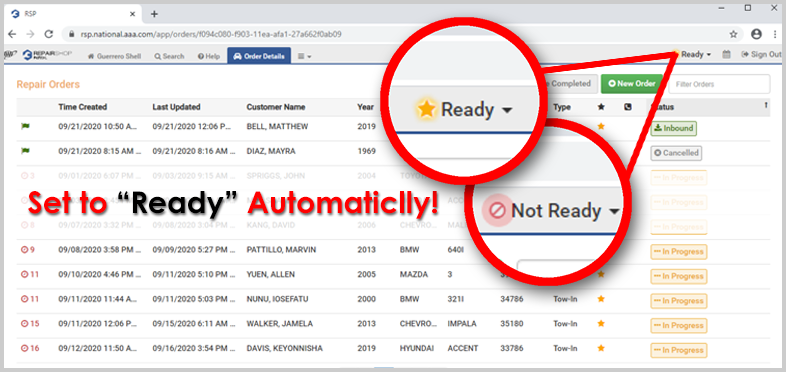Image resolution: width=786 pixels, height=372 pixels.
Task: Select customer DAVIS, KEYONNISHA
Action: [x=284, y=348]
